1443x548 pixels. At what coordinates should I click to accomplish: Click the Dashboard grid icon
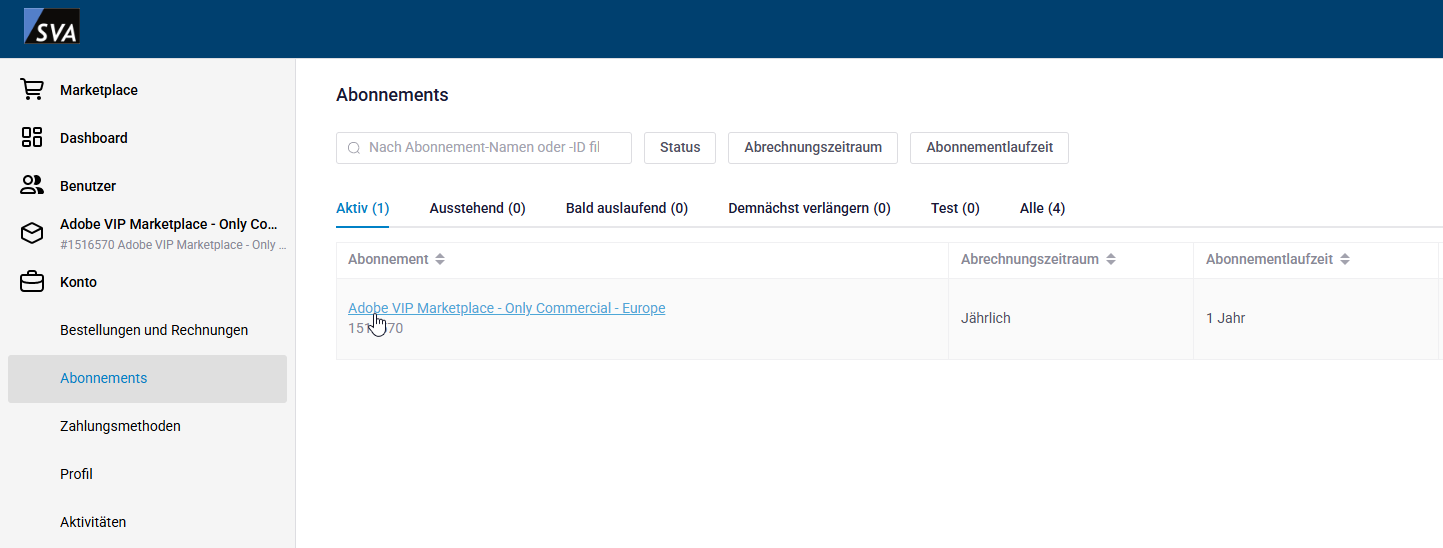[x=32, y=138]
